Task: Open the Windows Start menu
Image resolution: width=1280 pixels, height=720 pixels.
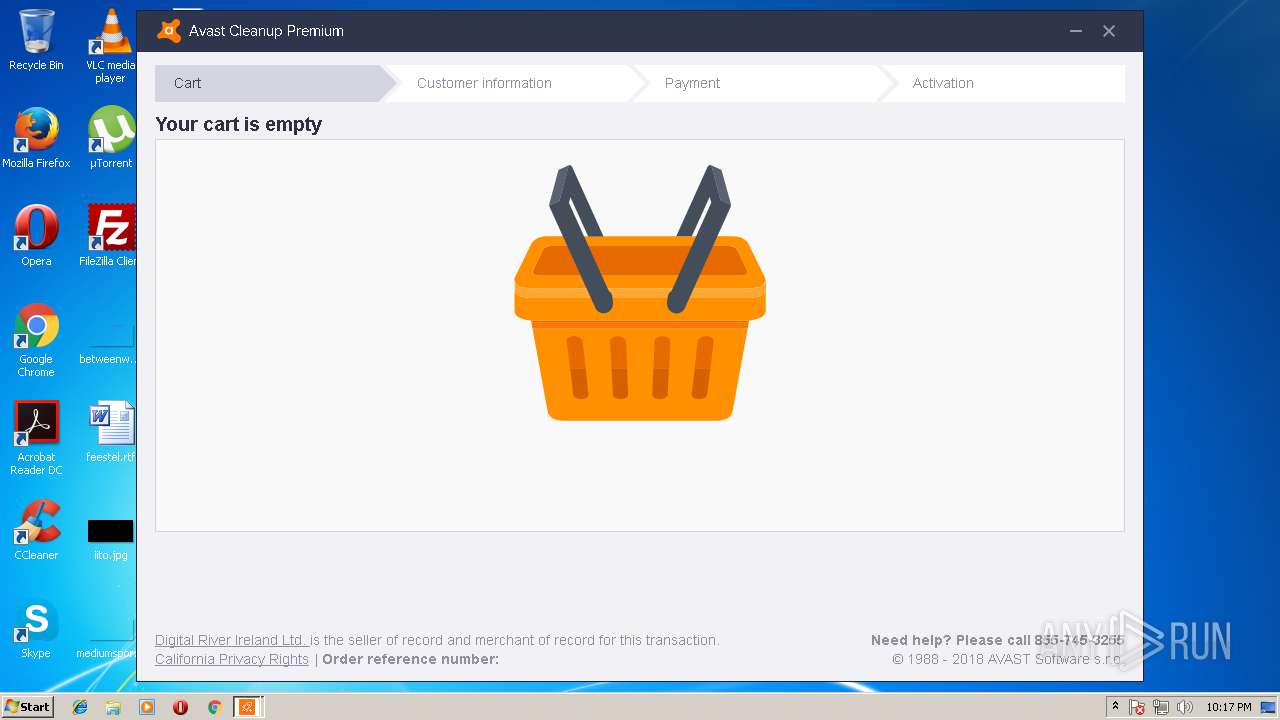Action: 27,707
